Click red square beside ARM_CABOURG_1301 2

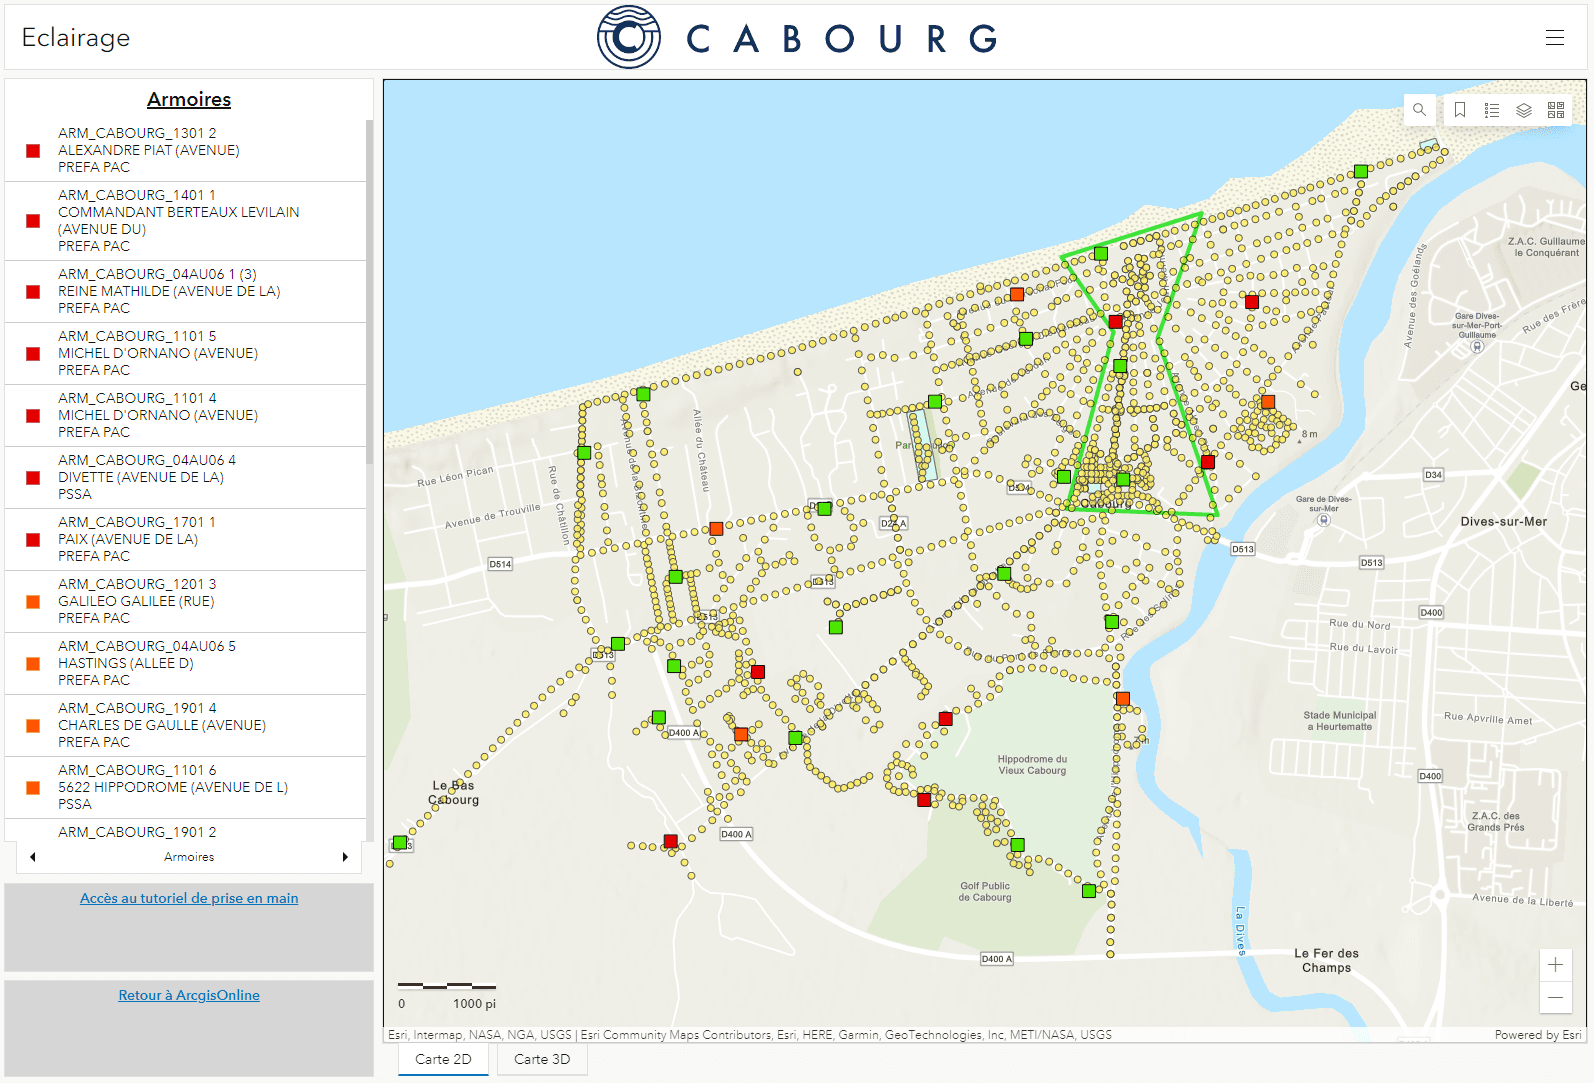[x=33, y=151]
